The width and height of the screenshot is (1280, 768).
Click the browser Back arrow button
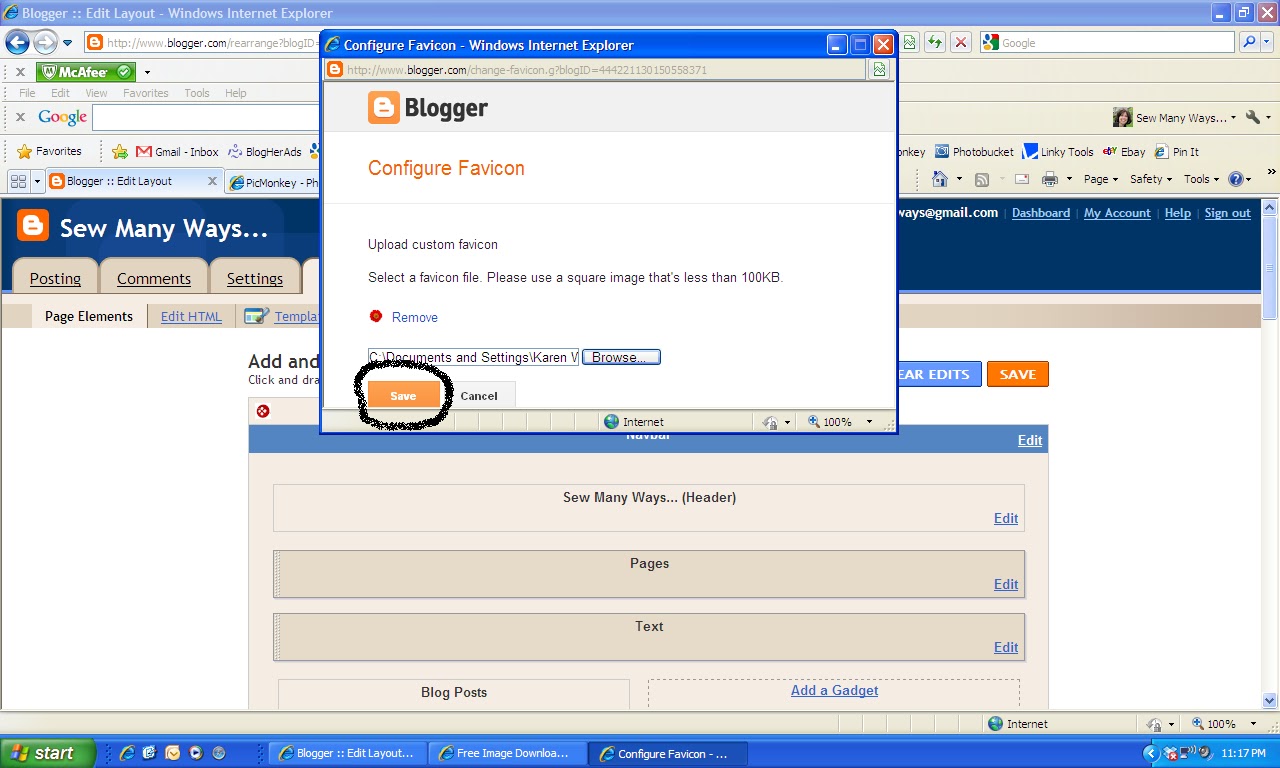(17, 42)
